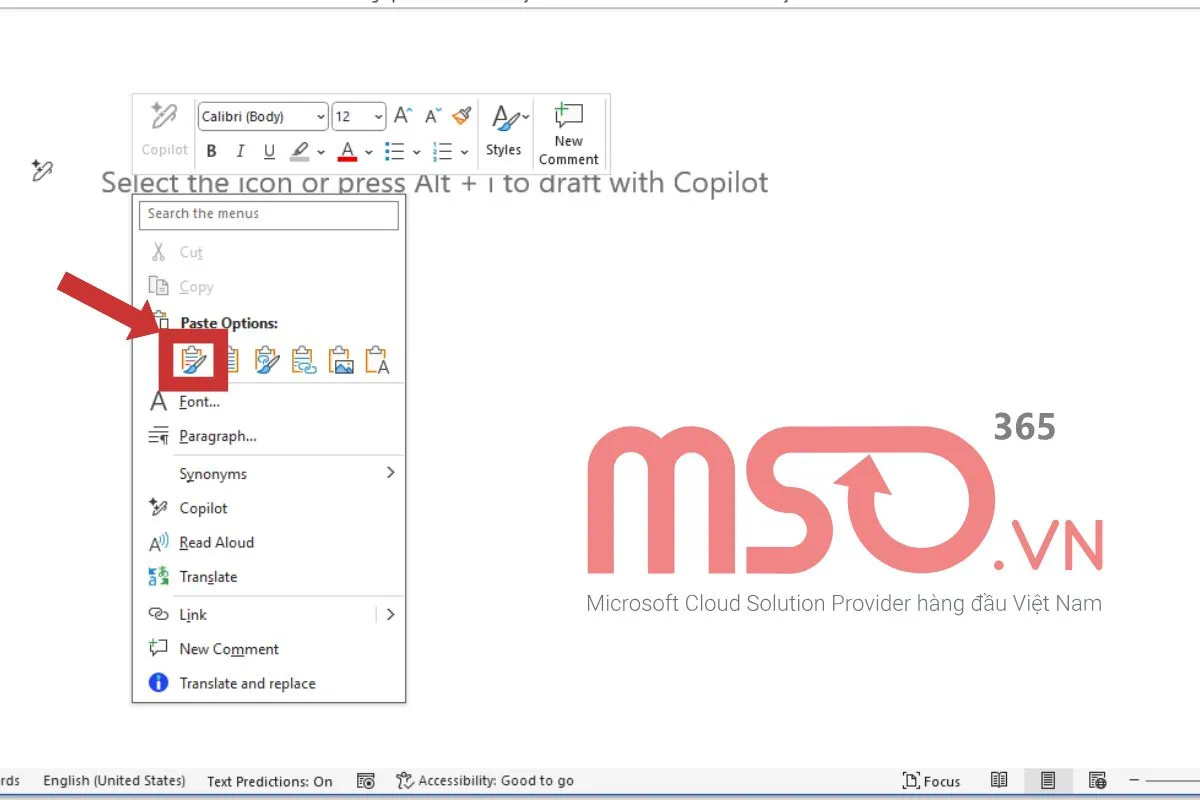Select the Picture paste option

pyautogui.click(x=341, y=360)
